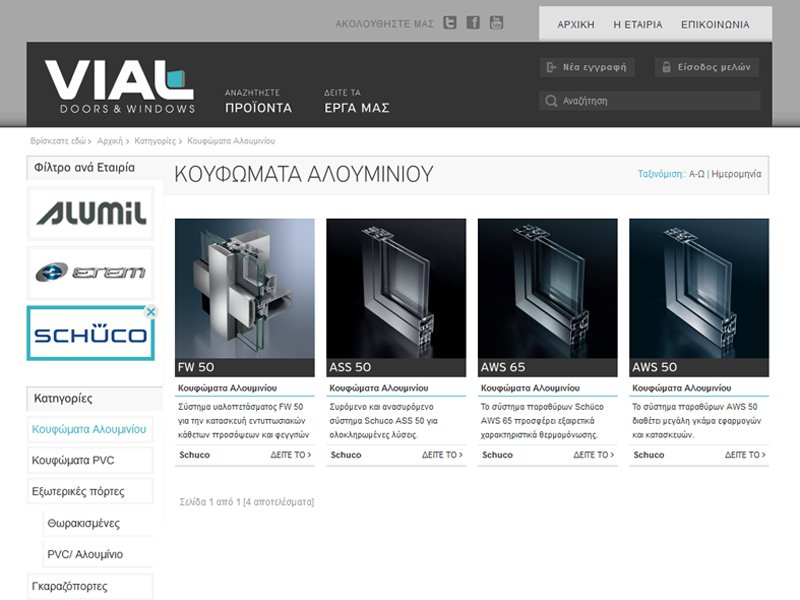Focus the Αναζήτηση search field
Image resolution: width=800 pixels, height=600 pixels.
tap(649, 101)
